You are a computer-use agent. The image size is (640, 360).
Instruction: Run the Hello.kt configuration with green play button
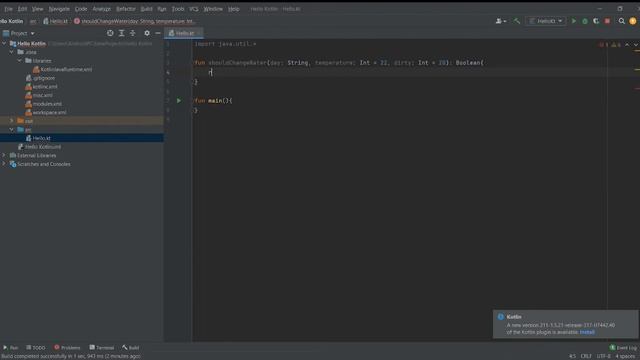[x=574, y=21]
